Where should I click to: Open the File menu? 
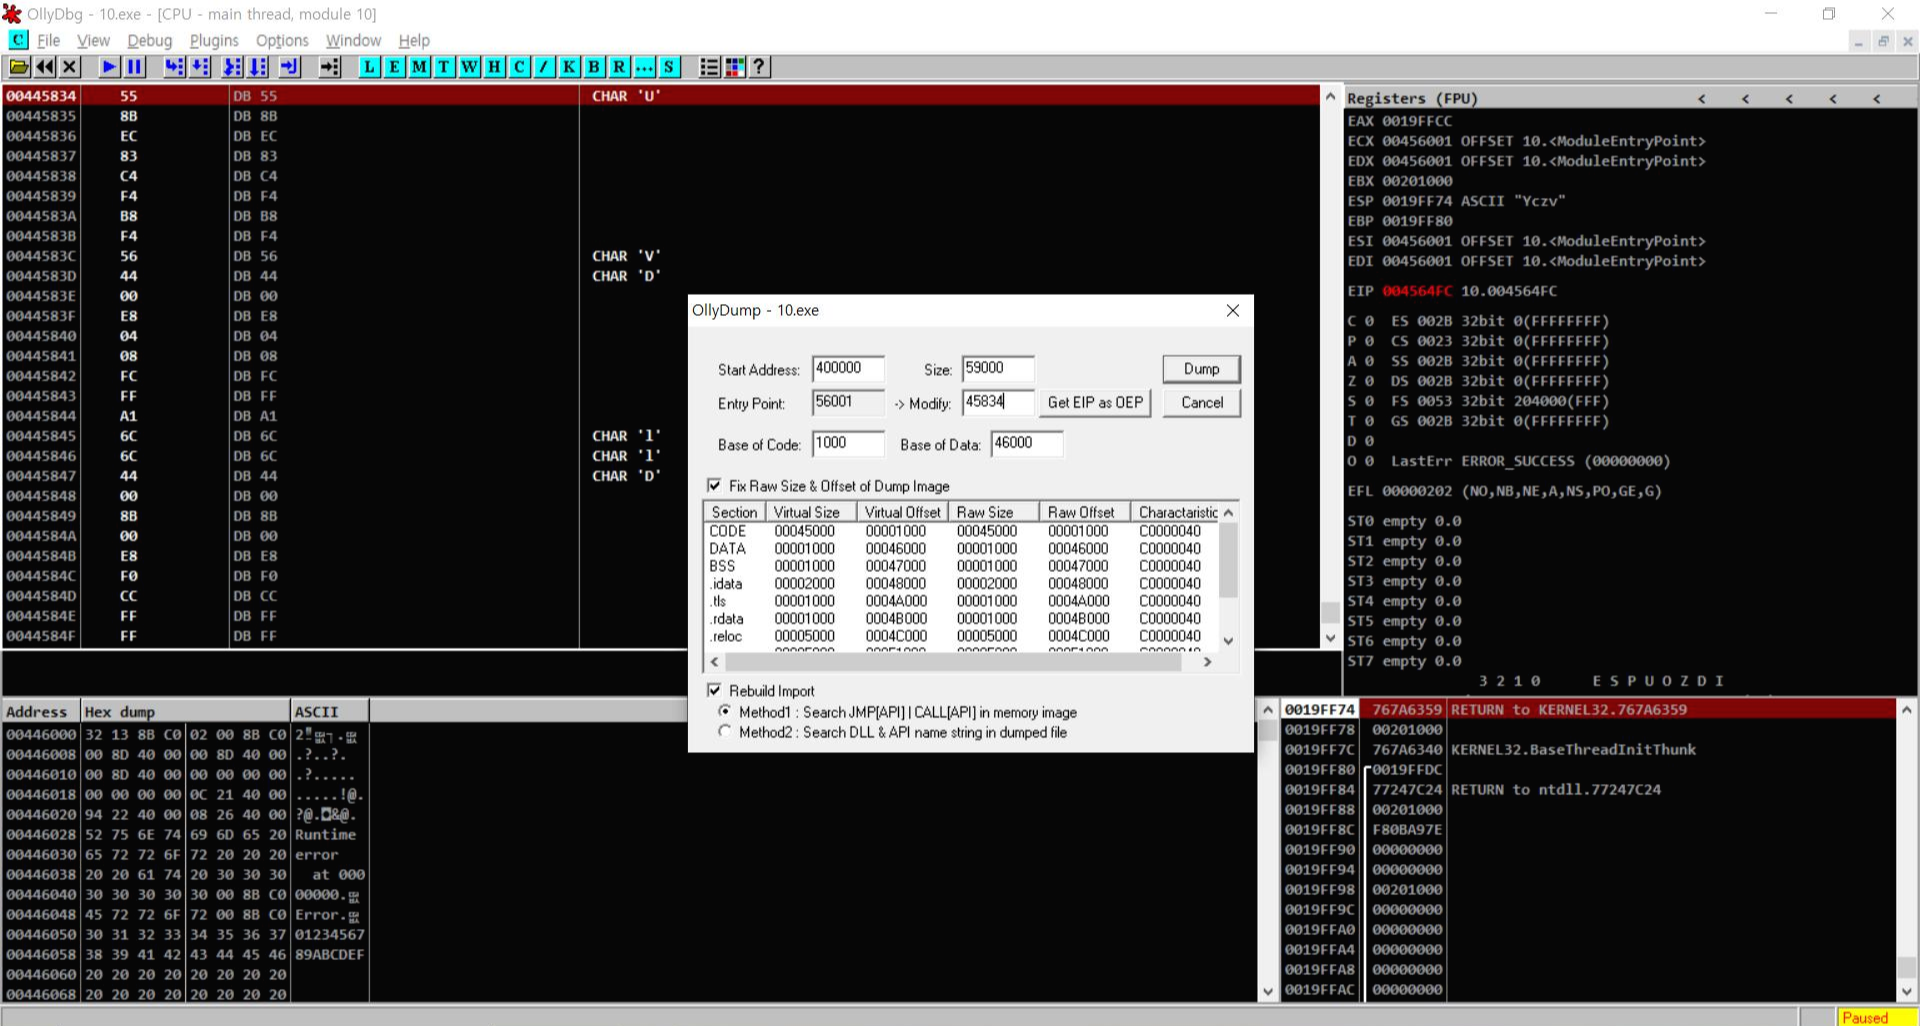(48, 40)
